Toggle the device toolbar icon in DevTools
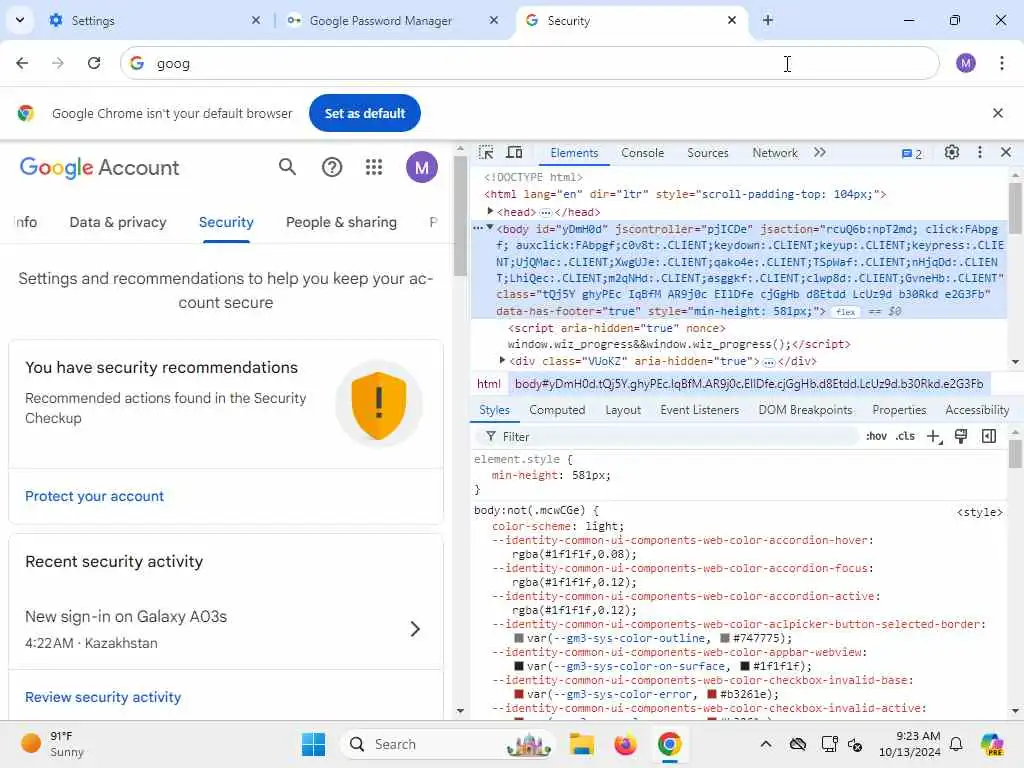This screenshot has width=1024, height=768. 515,153
